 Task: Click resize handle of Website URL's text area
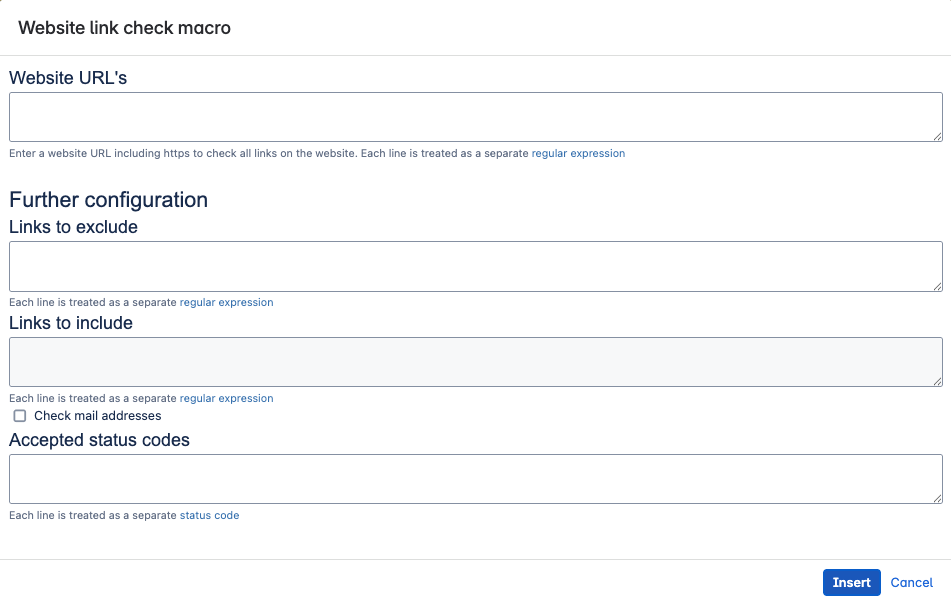[937, 136]
